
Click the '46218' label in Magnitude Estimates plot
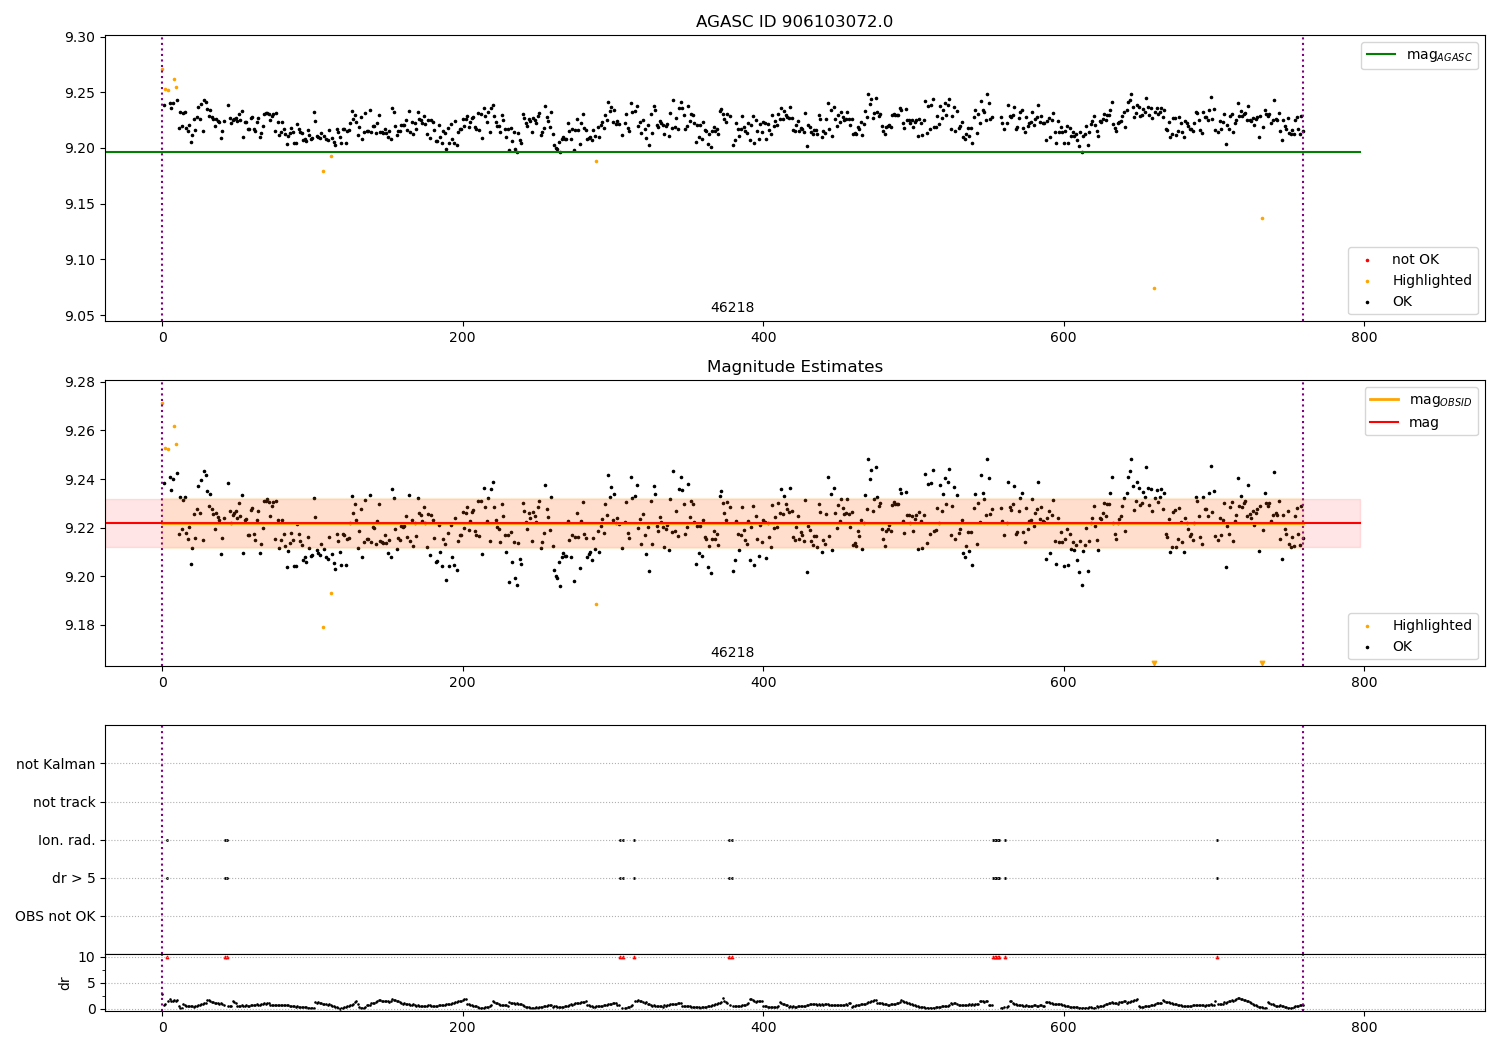click(732, 653)
